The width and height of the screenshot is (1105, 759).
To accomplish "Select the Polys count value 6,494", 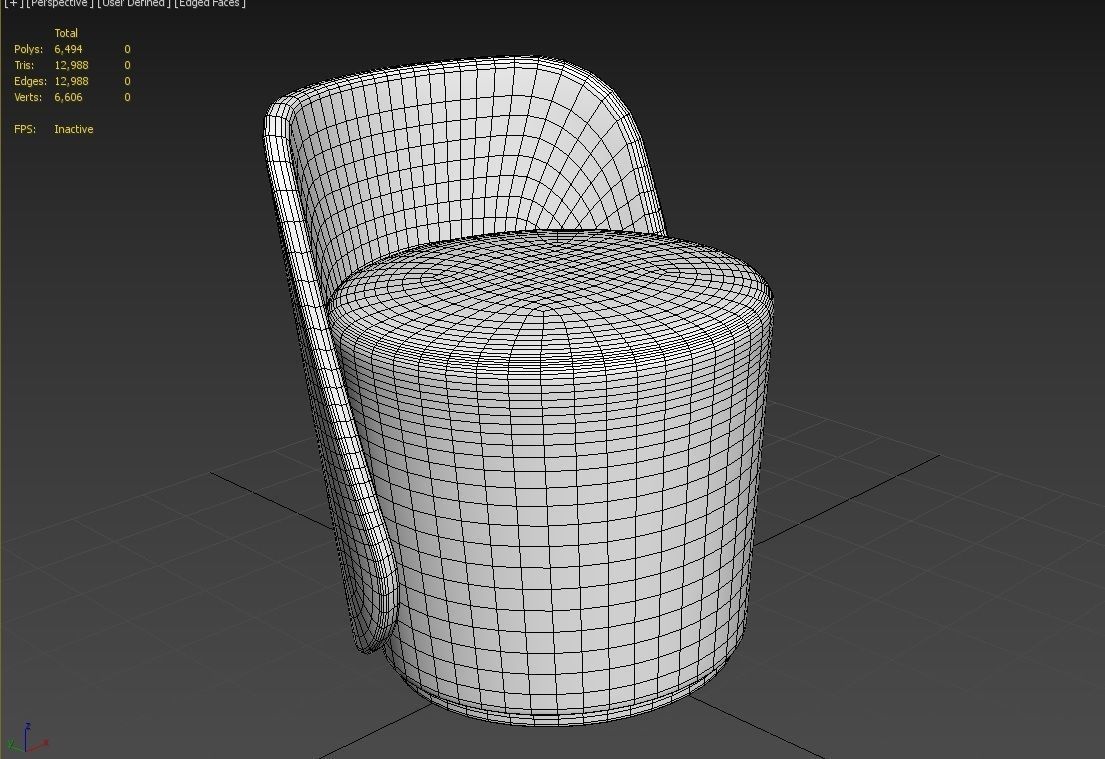I will pos(68,49).
